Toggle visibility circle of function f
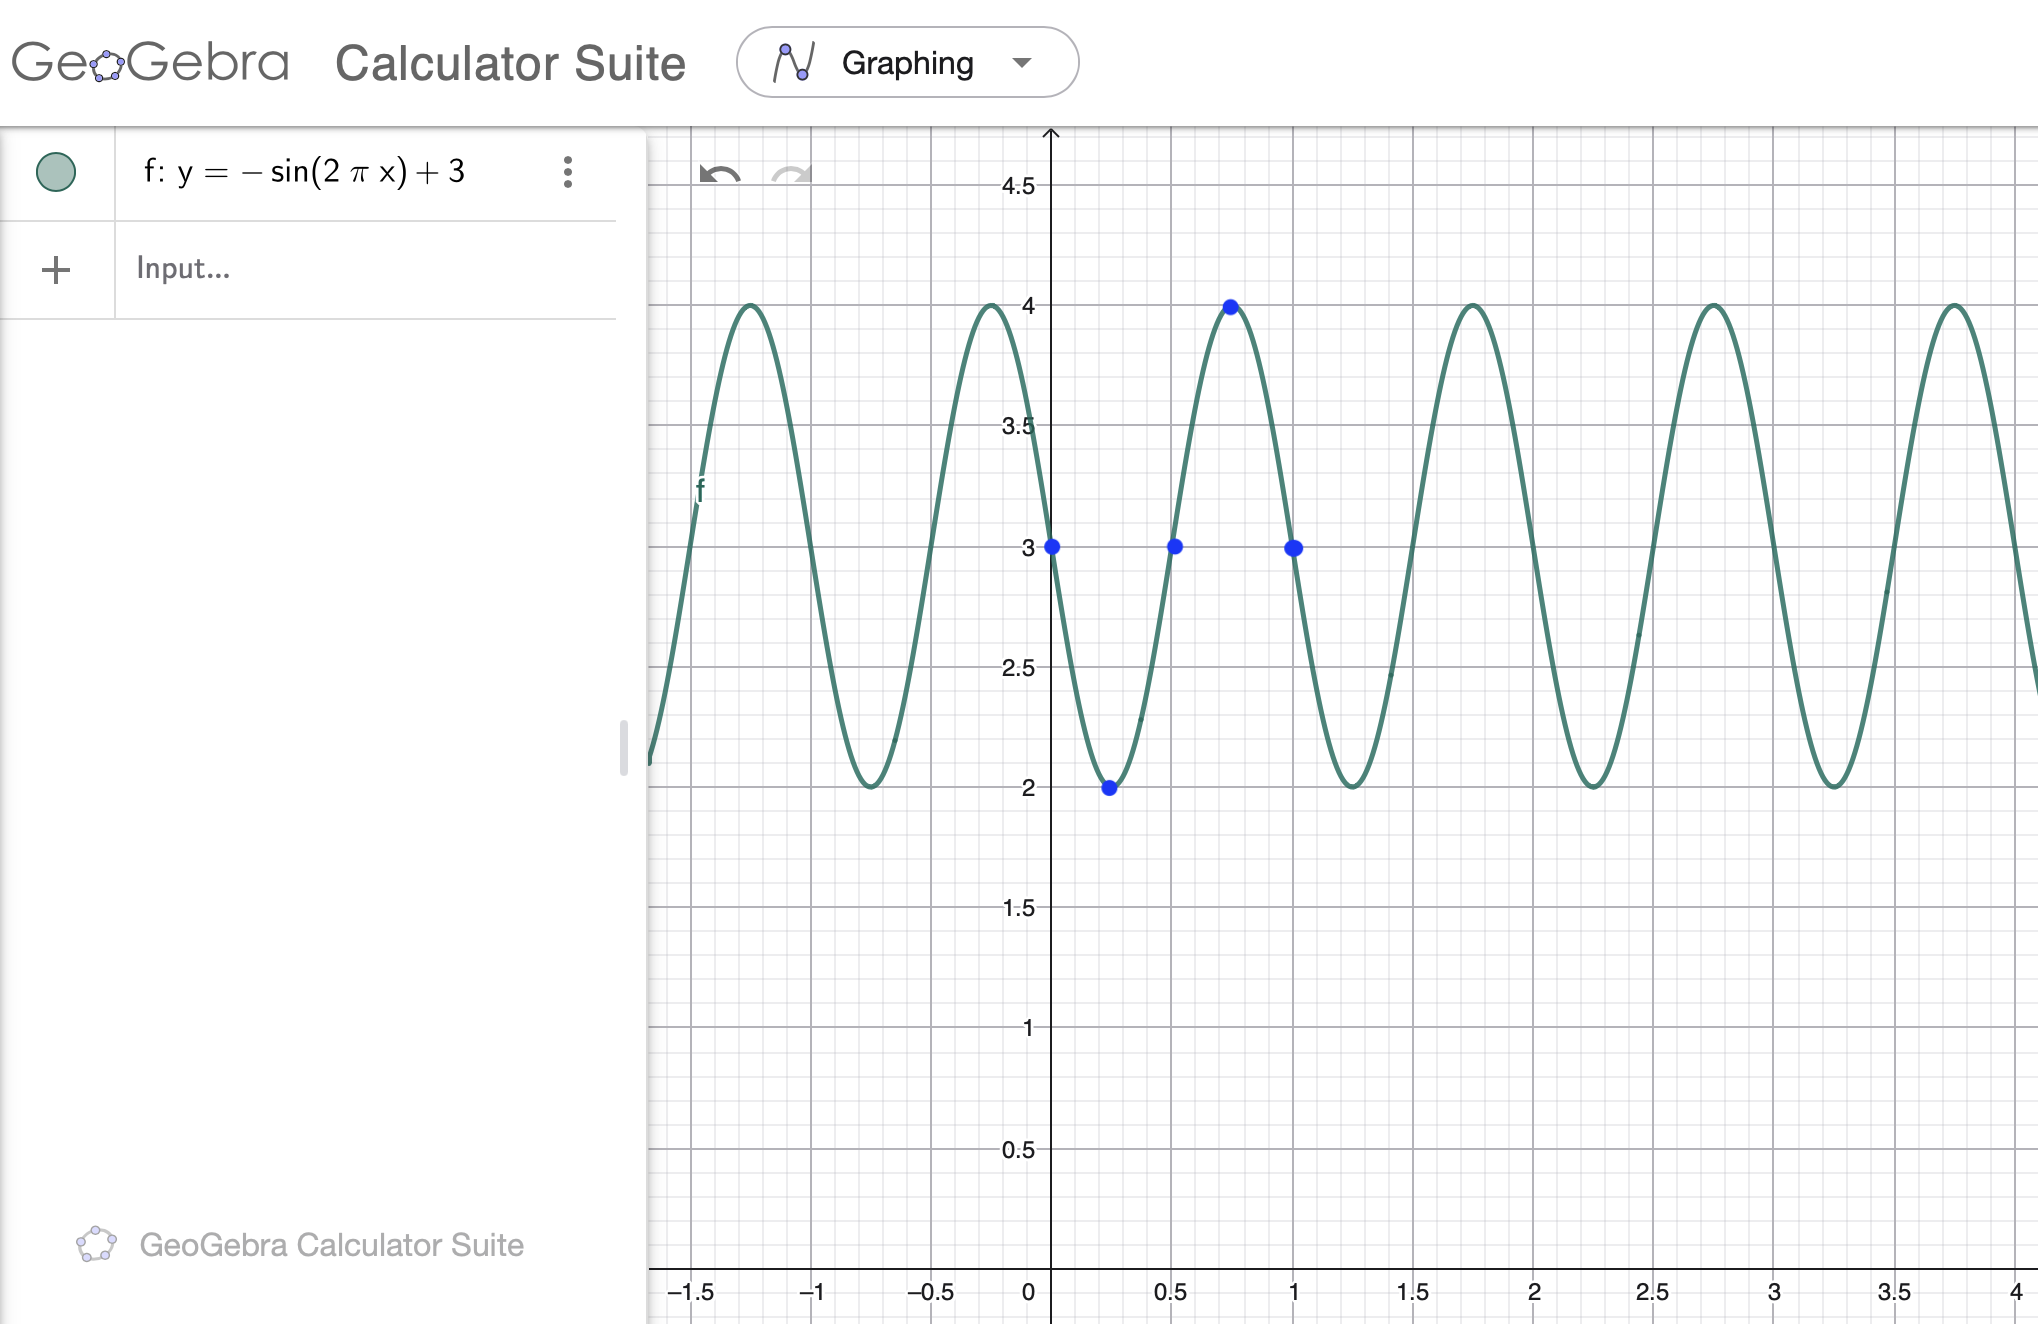2038x1324 pixels. [x=56, y=172]
